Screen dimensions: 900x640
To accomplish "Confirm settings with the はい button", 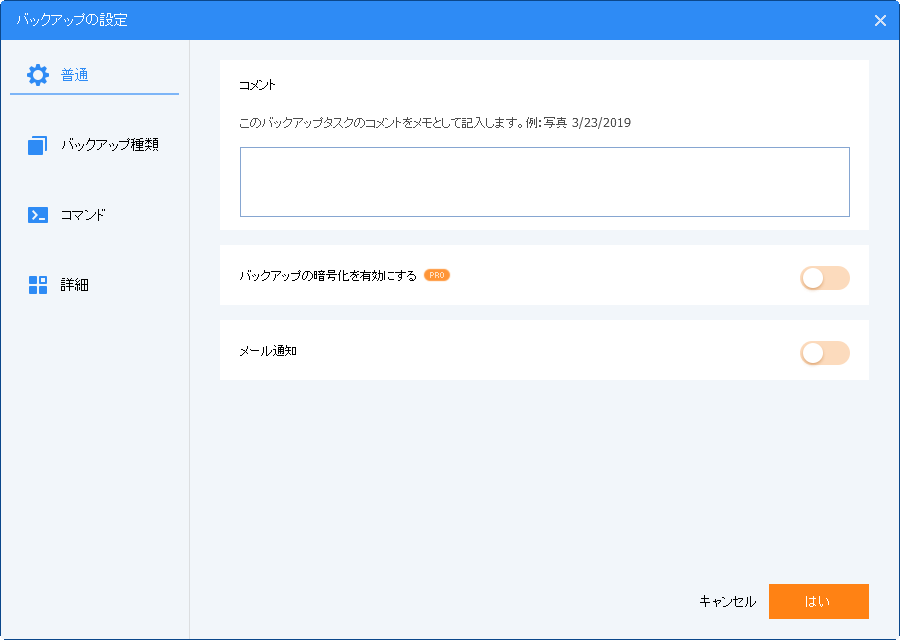I will 818,602.
